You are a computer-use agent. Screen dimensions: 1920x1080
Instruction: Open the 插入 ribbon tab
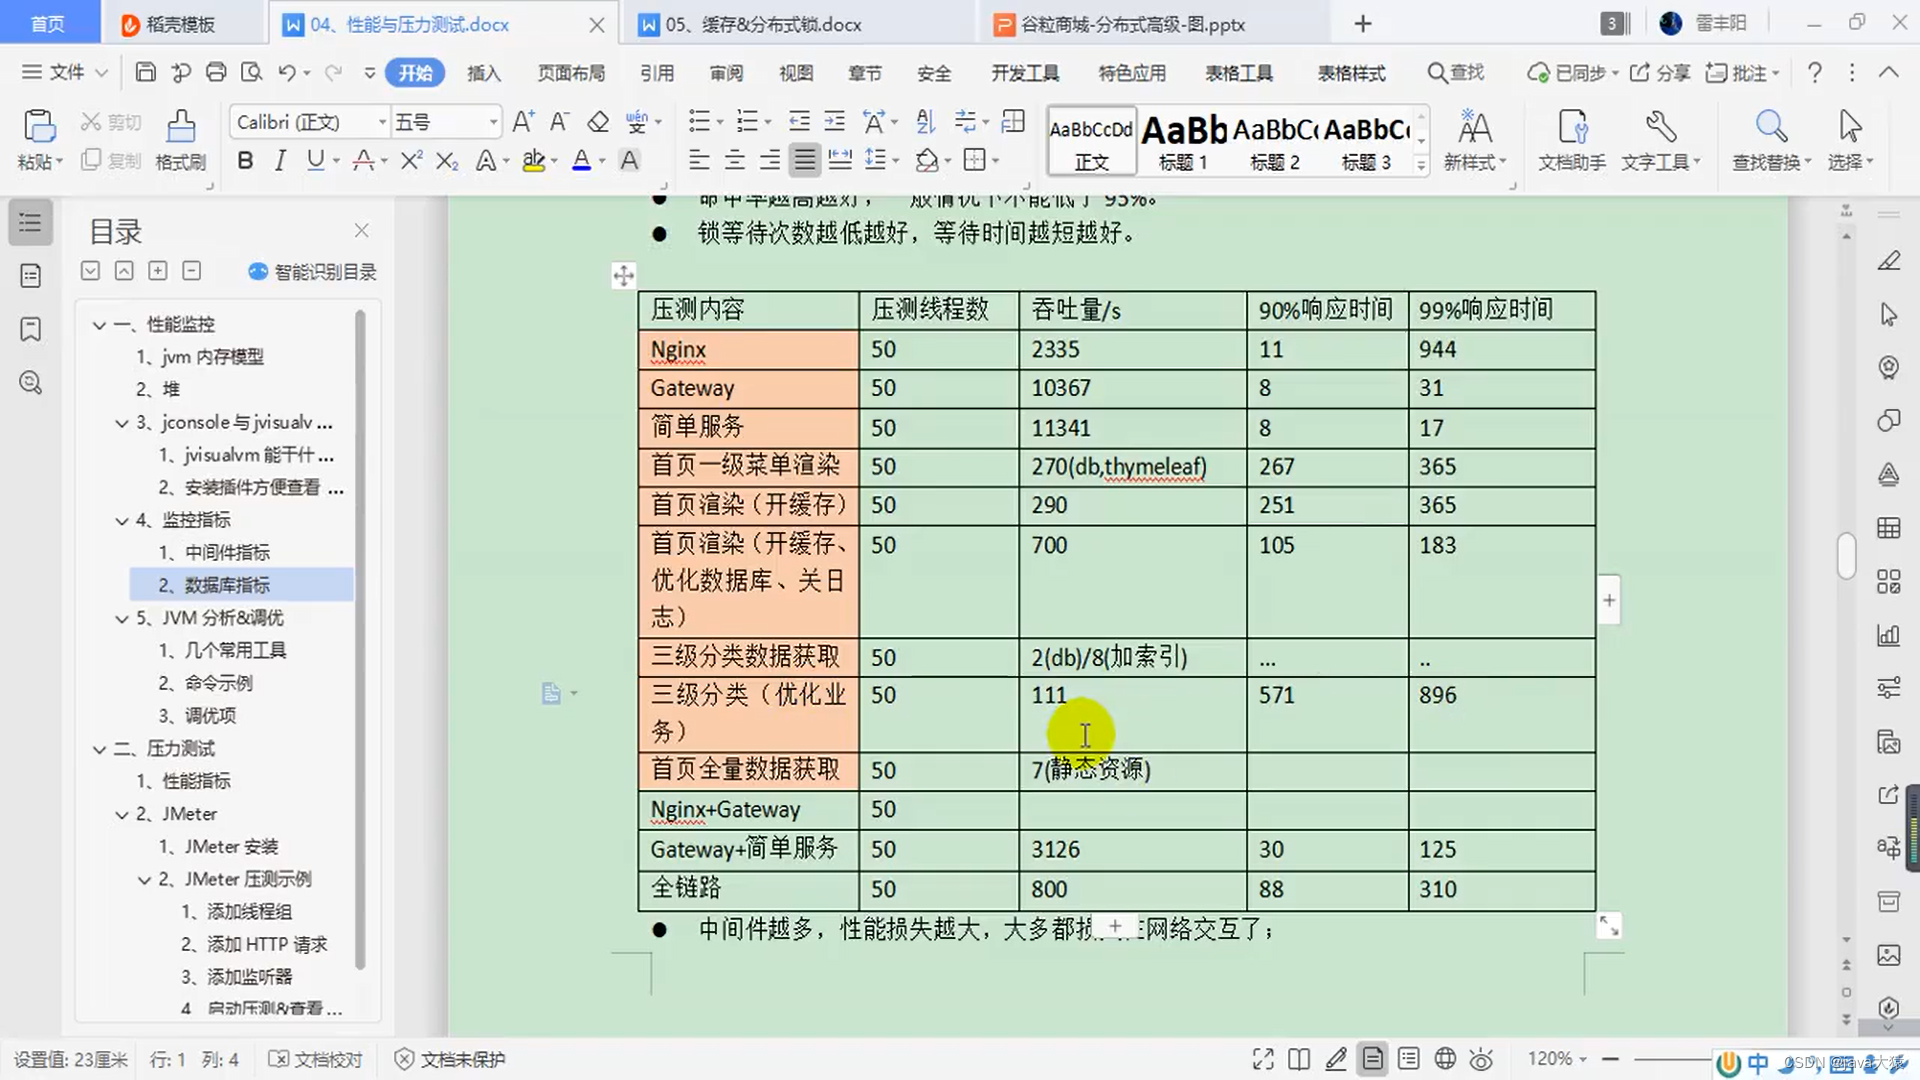pyautogui.click(x=483, y=73)
